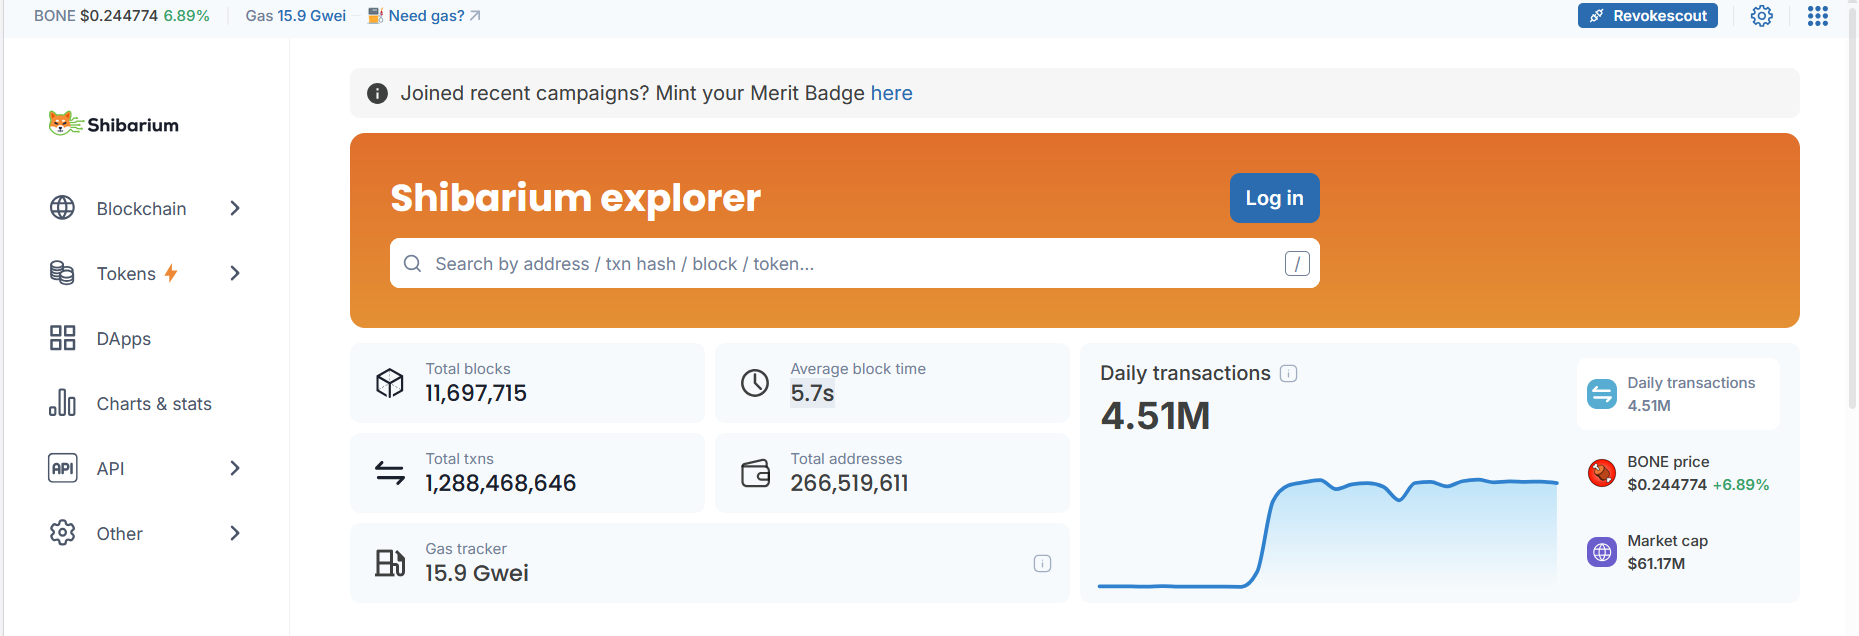Click the Gas tracker pump icon
Image resolution: width=1859 pixels, height=636 pixels.
click(x=389, y=563)
